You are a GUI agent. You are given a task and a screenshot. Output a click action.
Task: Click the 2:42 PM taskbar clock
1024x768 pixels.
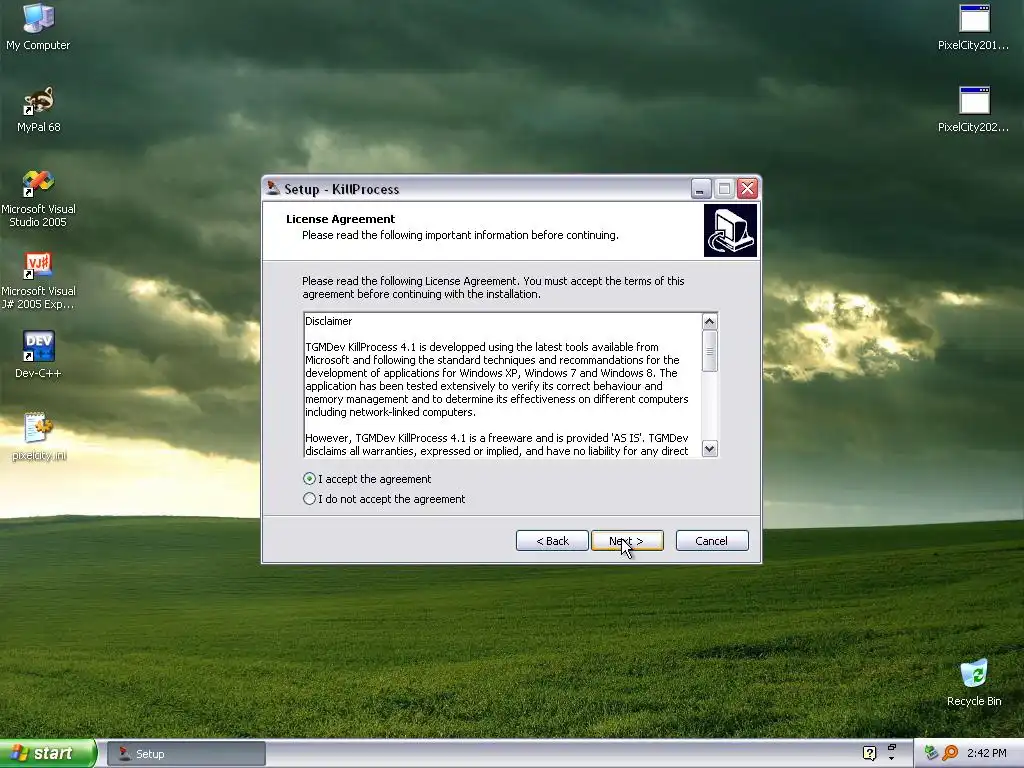986,753
